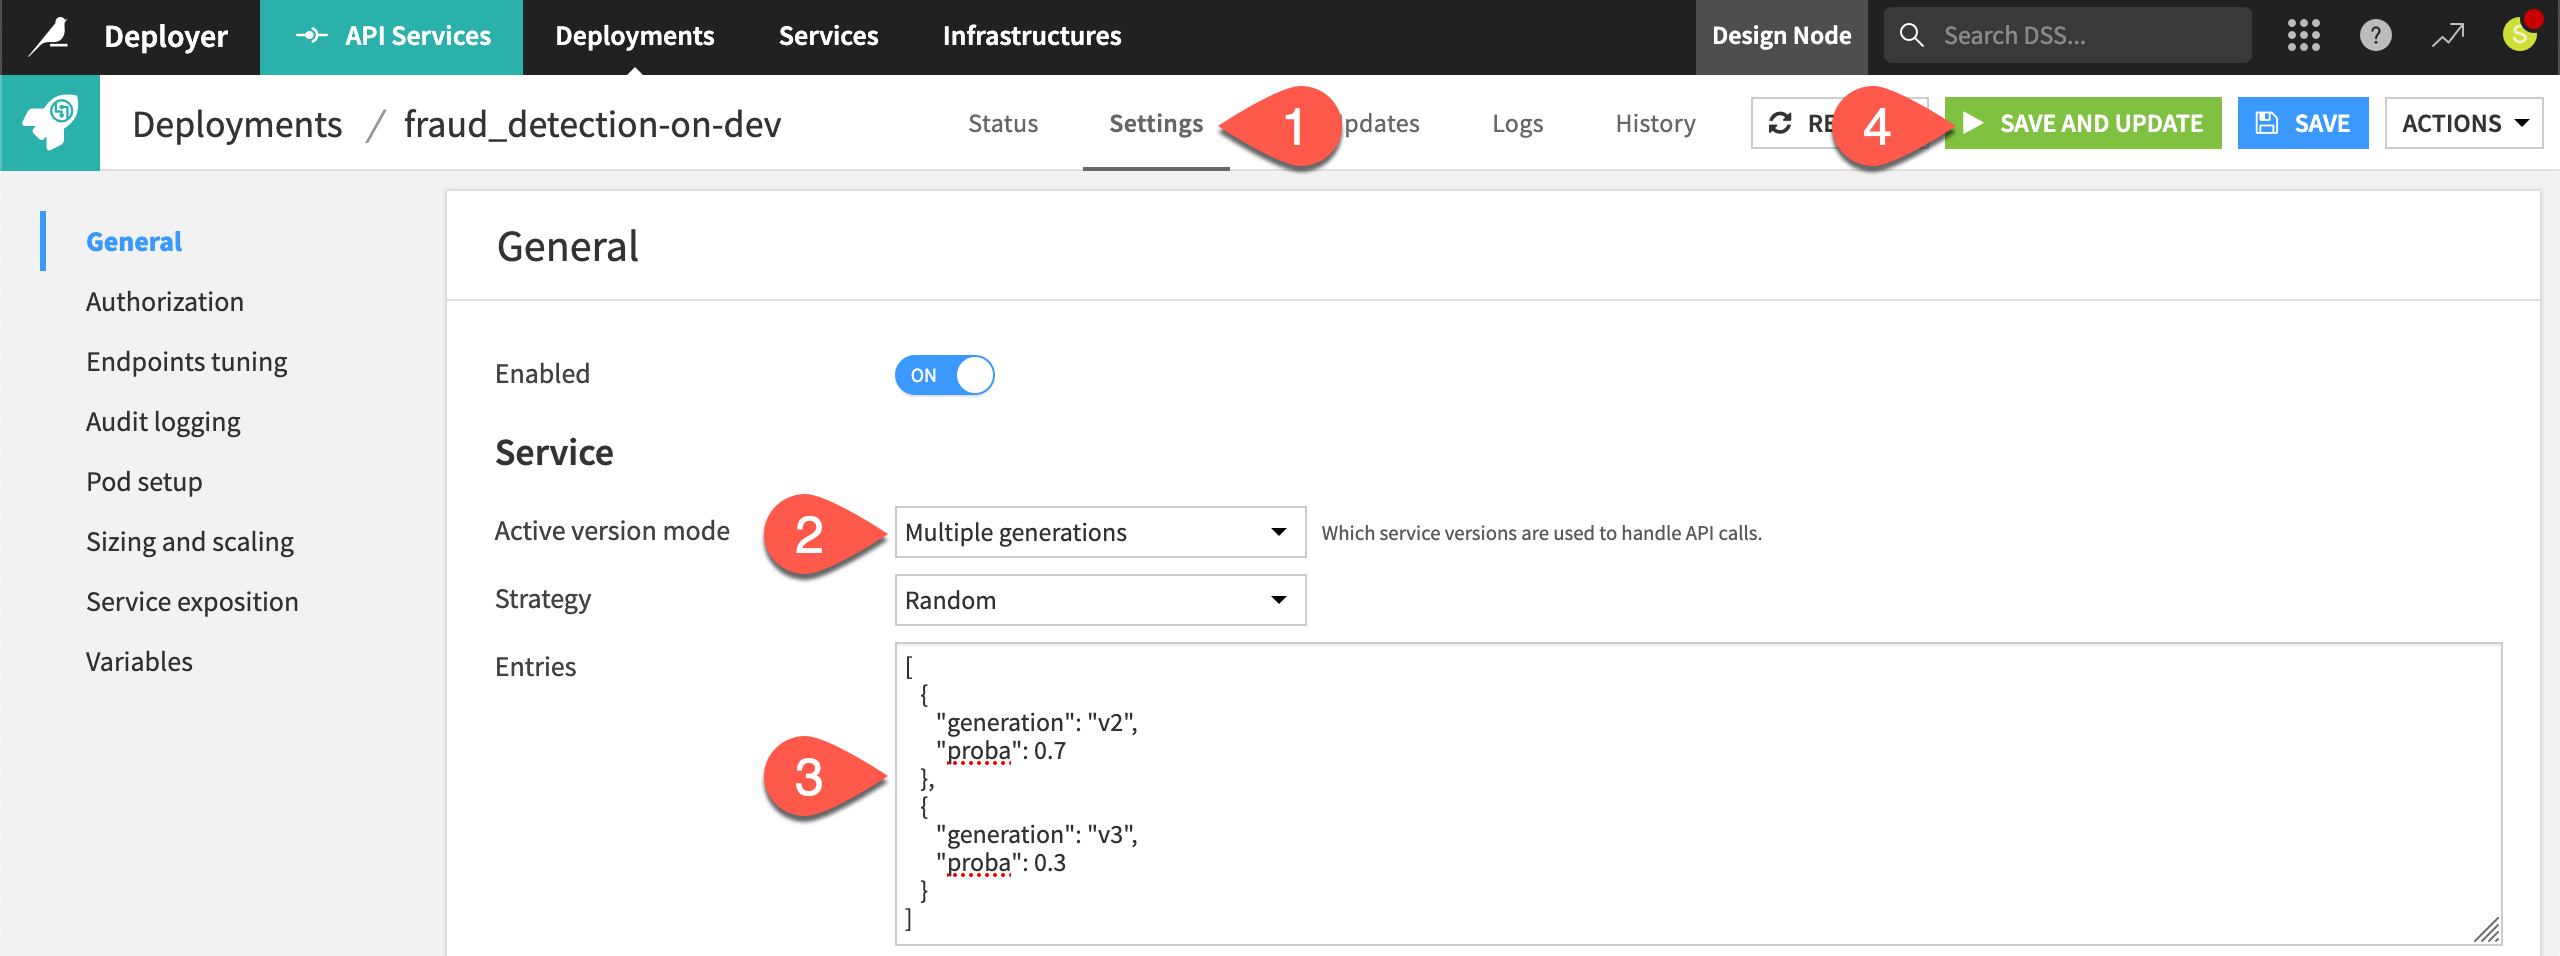Open the Infrastructures menu
Image resolution: width=2560 pixels, height=956 pixels.
(x=1032, y=35)
